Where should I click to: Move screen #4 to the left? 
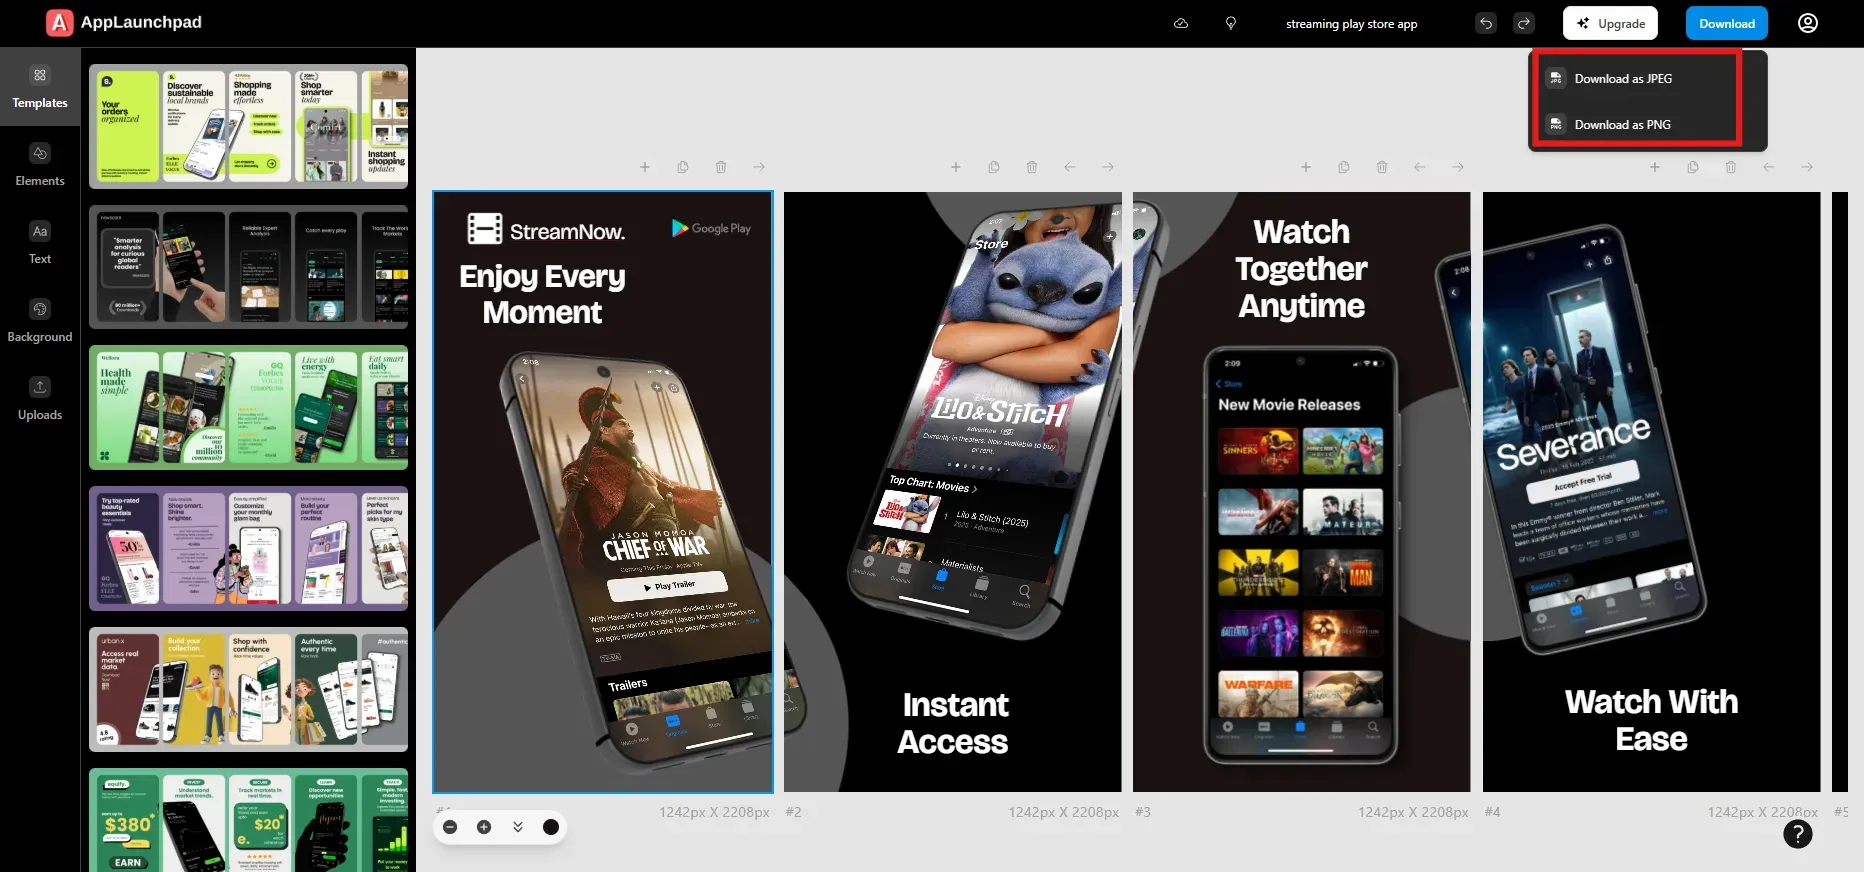coord(1769,167)
